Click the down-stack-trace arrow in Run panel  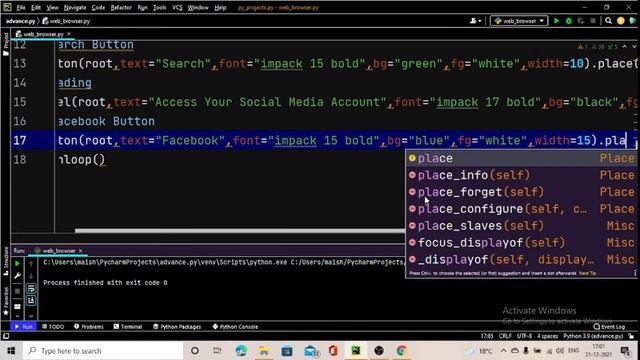pos(31,276)
